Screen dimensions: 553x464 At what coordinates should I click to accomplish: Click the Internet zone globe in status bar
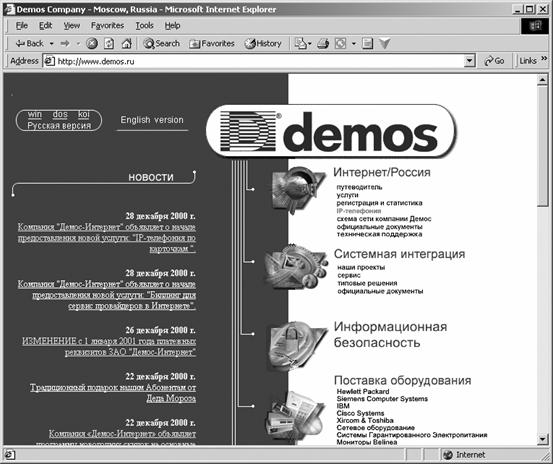[448, 455]
